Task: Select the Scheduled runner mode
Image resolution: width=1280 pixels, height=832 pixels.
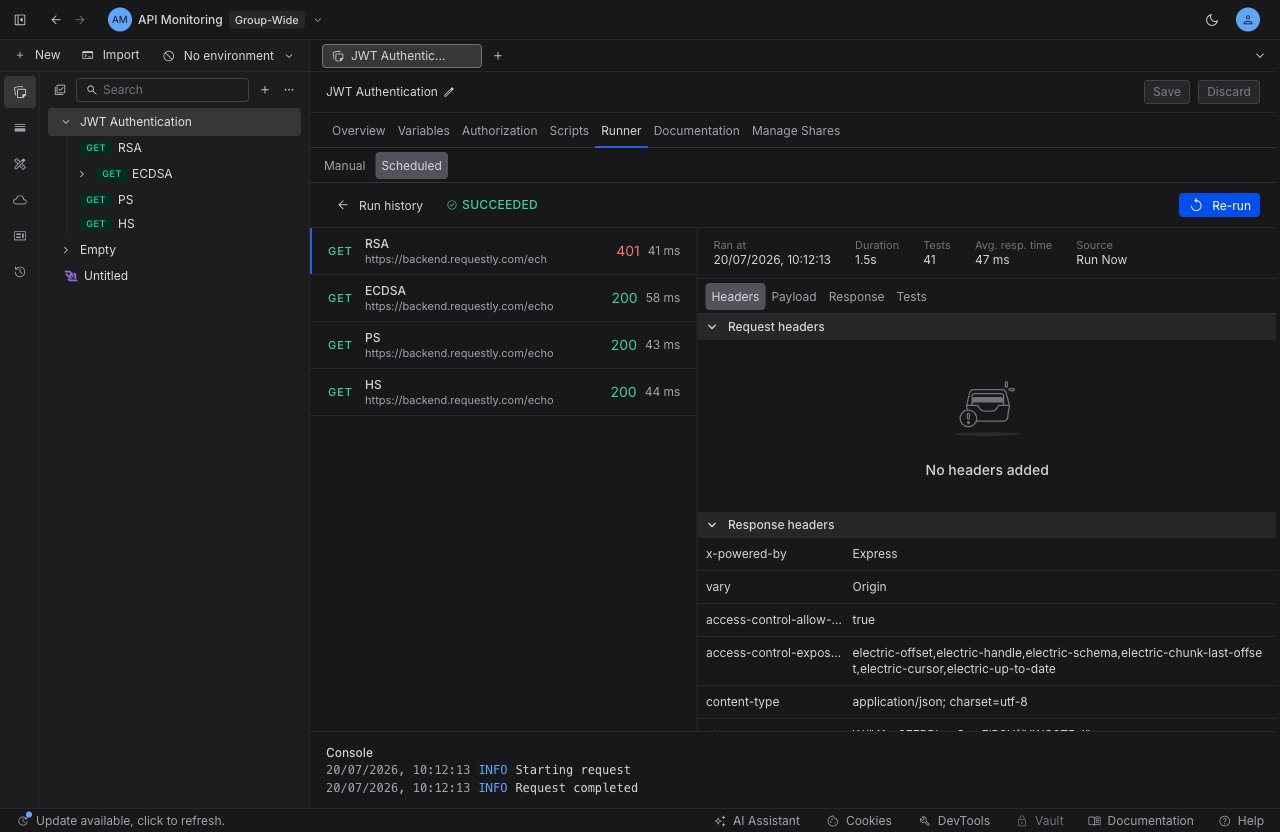Action: tap(411, 166)
